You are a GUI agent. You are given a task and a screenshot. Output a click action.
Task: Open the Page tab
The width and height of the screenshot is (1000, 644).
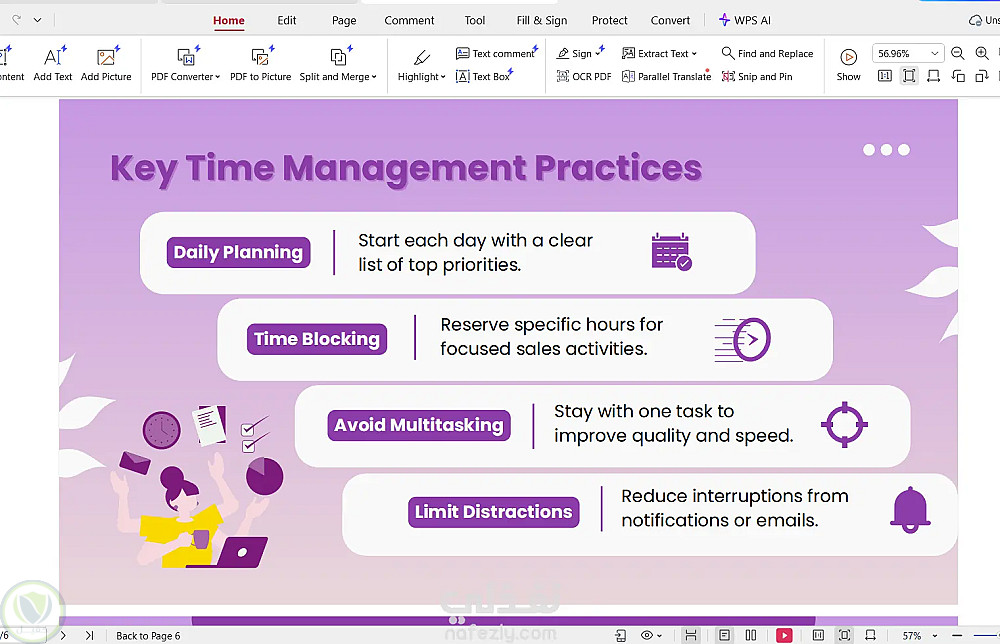[344, 20]
